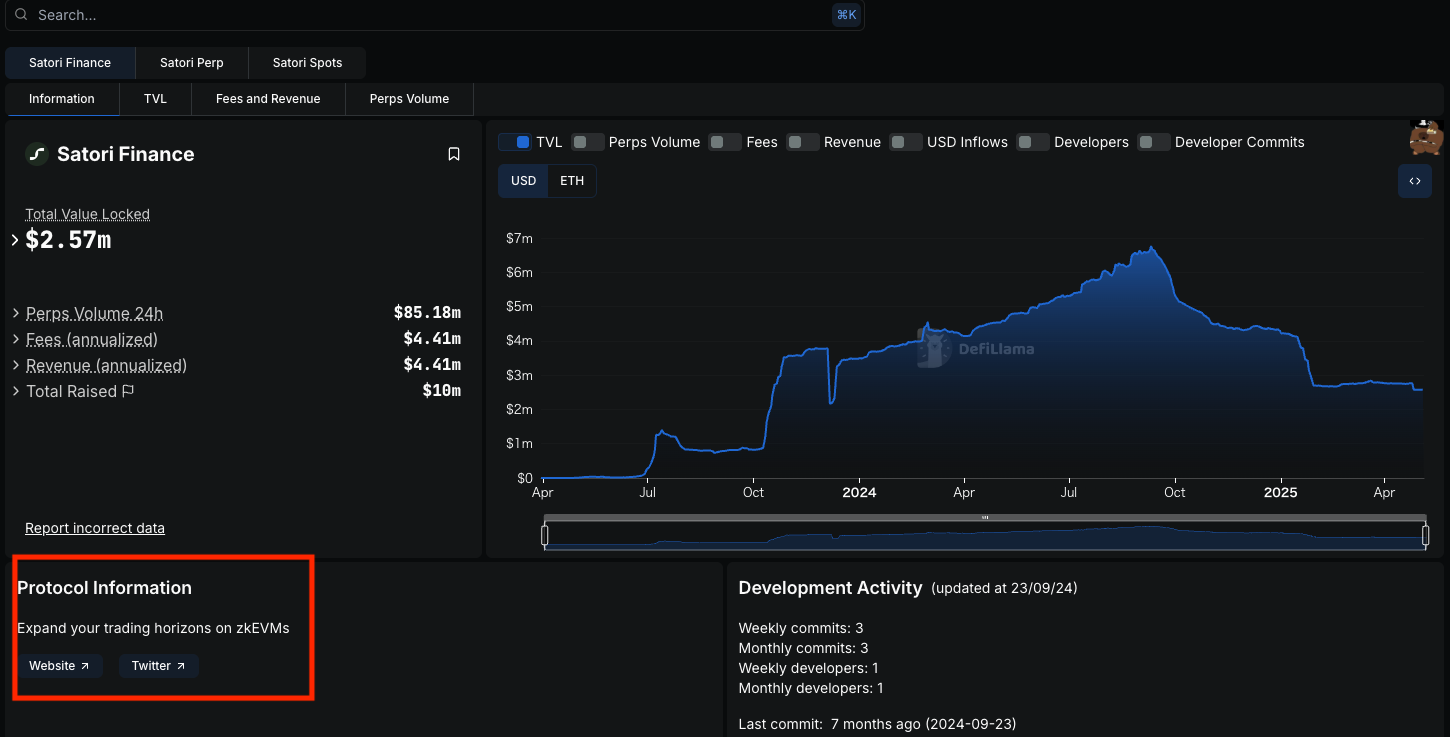Click the search magnifier icon

pyautogui.click(x=21, y=15)
